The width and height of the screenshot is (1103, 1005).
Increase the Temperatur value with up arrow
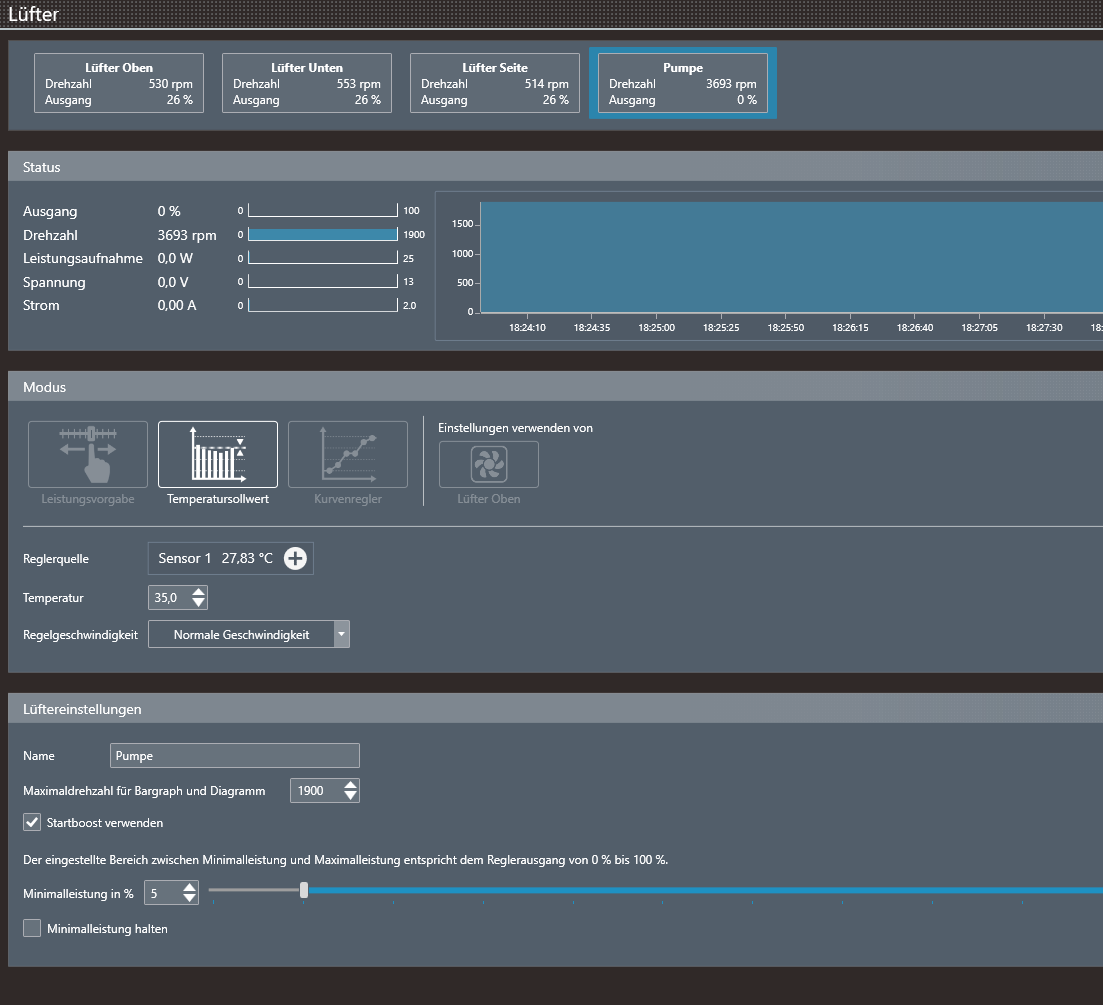[x=198, y=592]
